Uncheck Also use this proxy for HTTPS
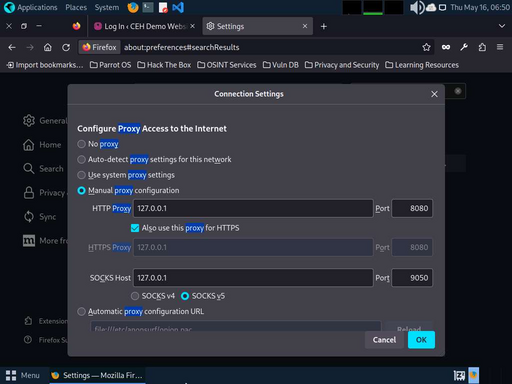The image size is (512, 384). 135,228
